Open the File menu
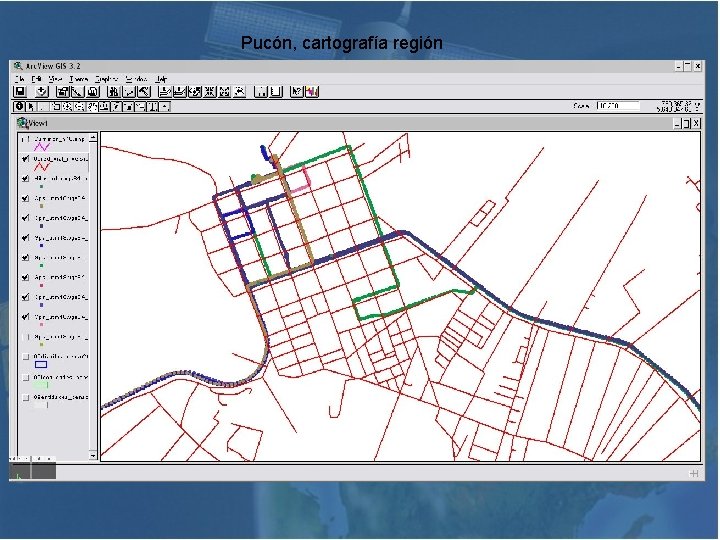The height and width of the screenshot is (540, 720). (x=19, y=79)
